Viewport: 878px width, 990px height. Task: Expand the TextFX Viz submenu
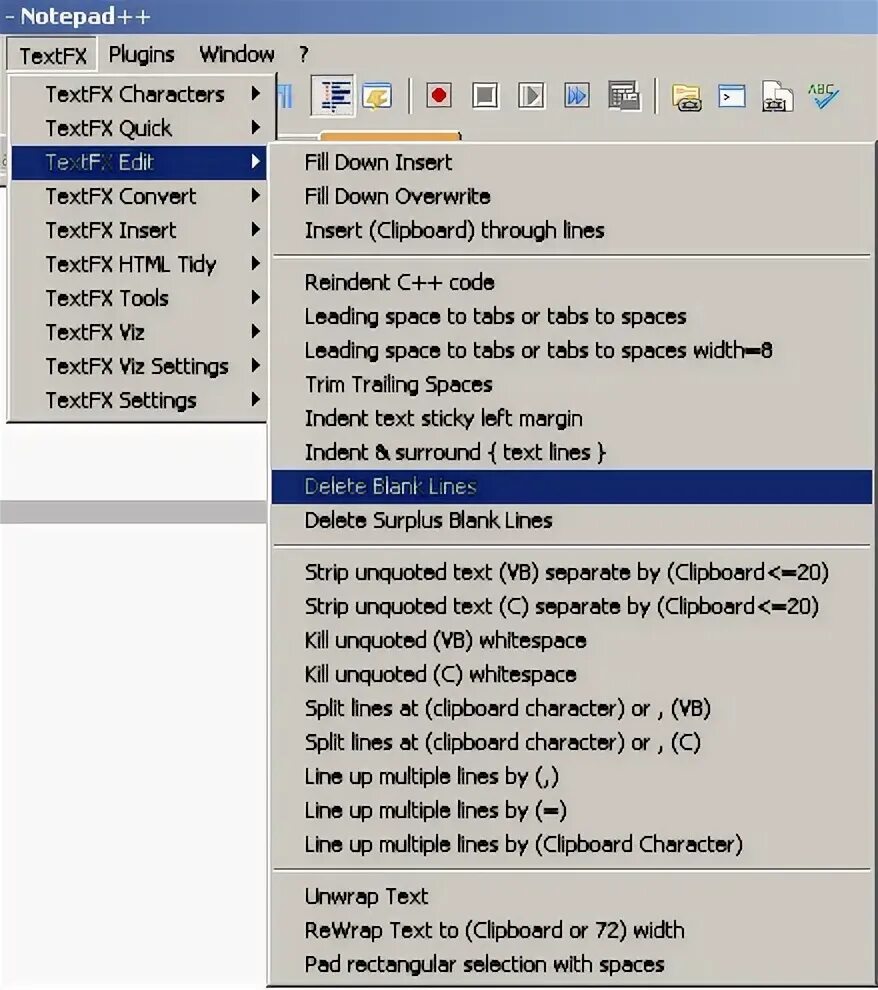(139, 332)
